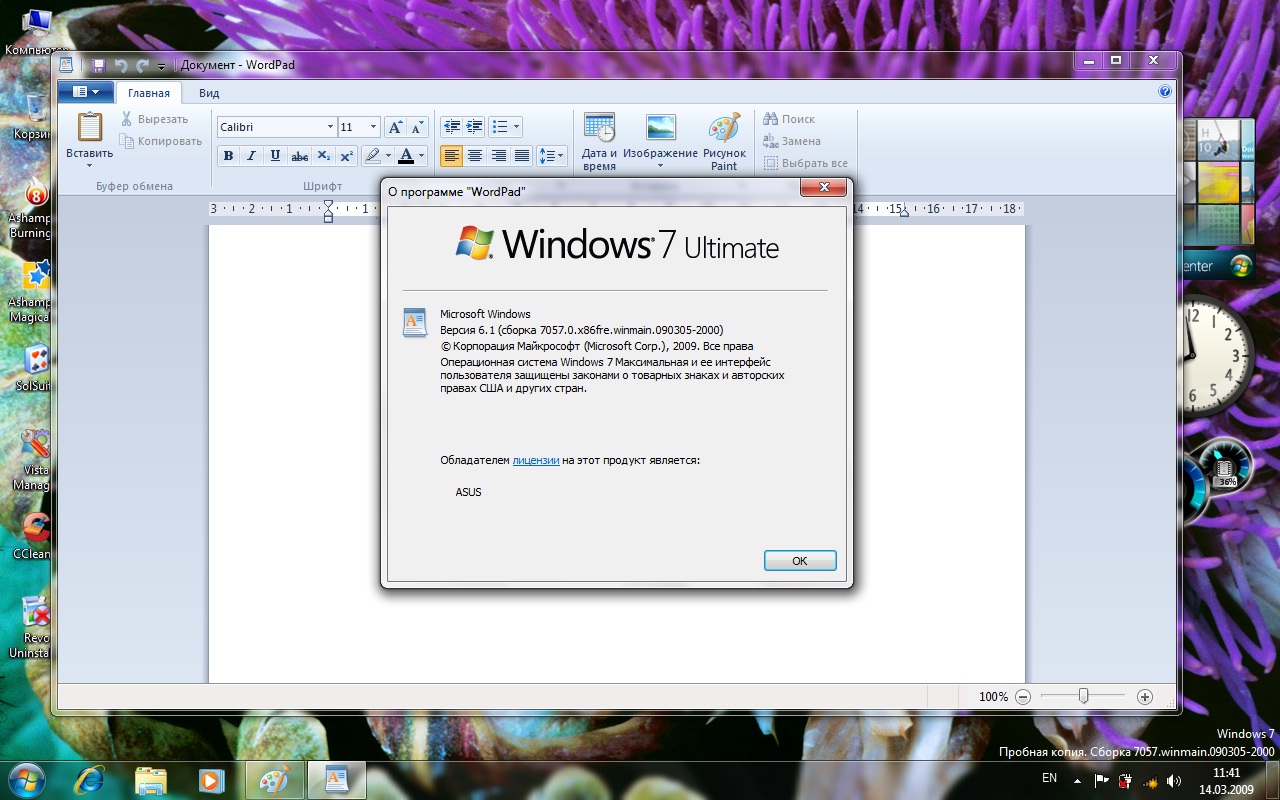Switch to the Главная ribbon tab
Image resolution: width=1280 pixels, height=800 pixels.
coord(148,93)
